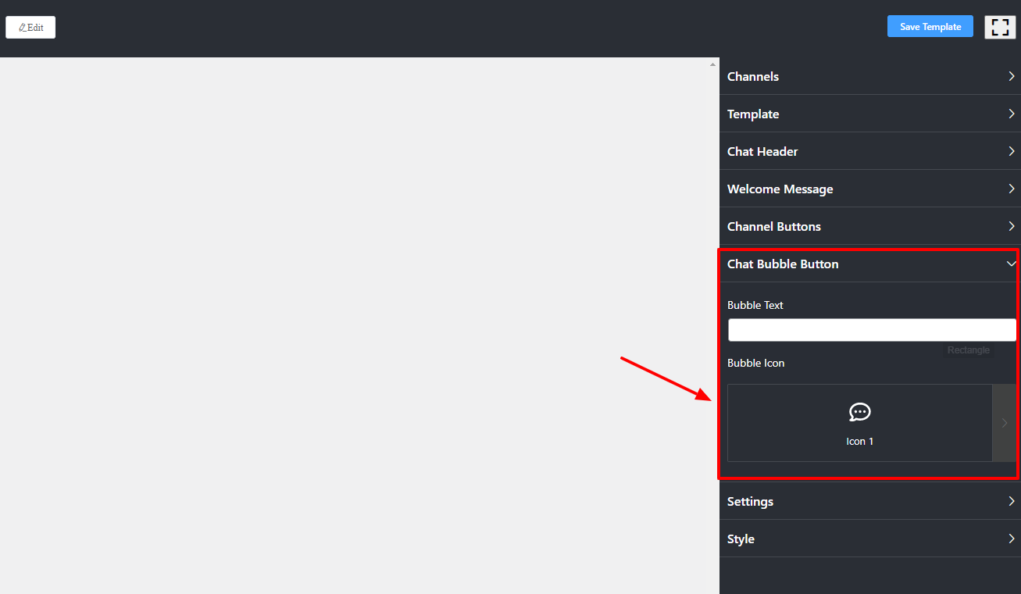
Task: Click the fullscreen toggle icon top right
Action: point(999,26)
